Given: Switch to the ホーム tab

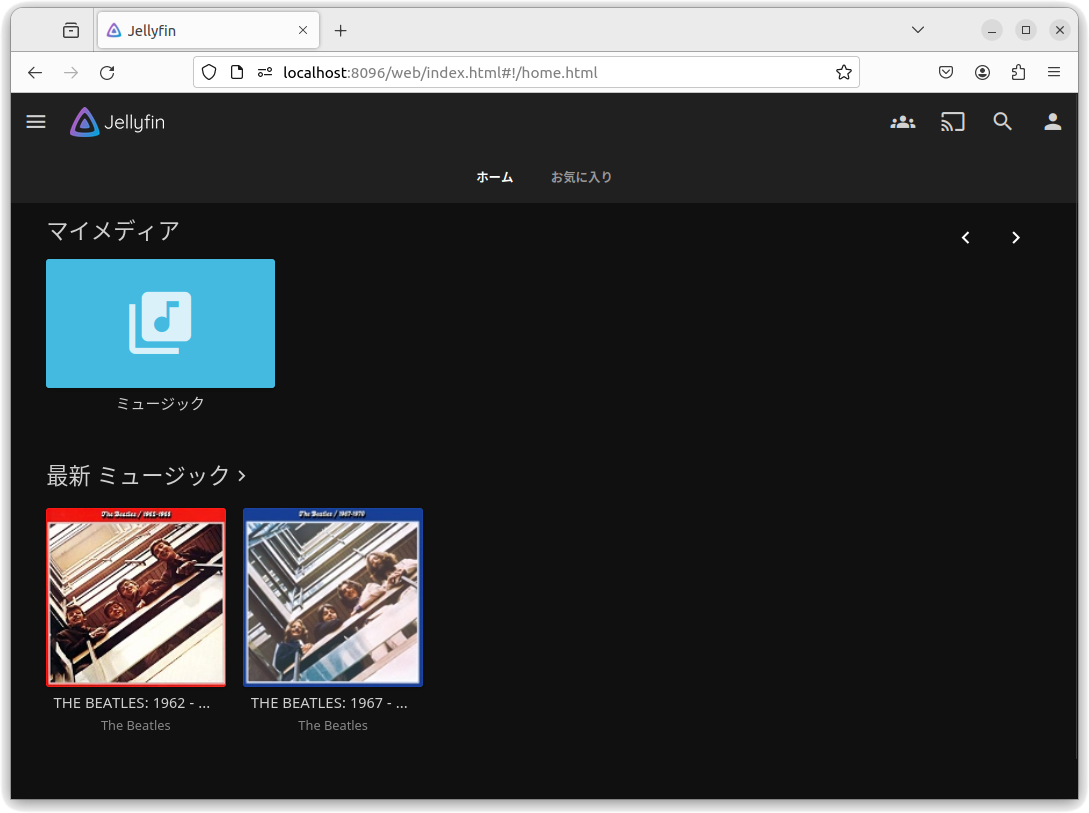Looking at the screenshot, I should point(494,178).
